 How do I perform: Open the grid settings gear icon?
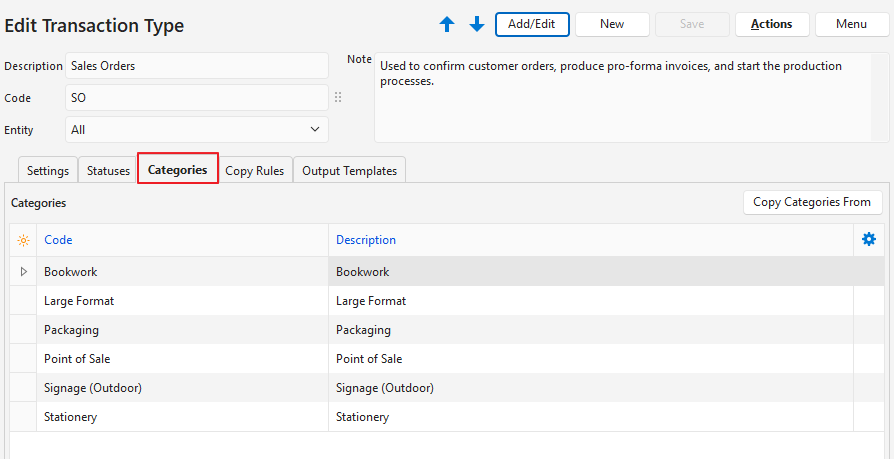coord(868,239)
